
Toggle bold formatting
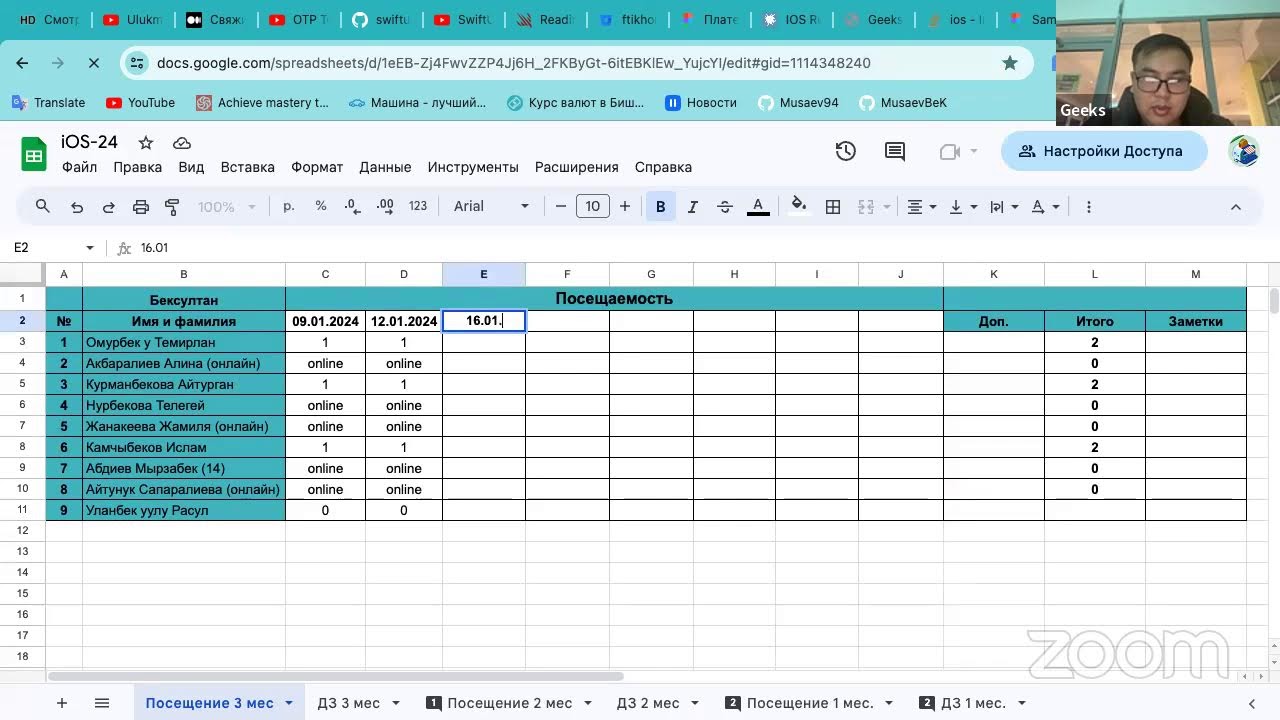tap(661, 207)
